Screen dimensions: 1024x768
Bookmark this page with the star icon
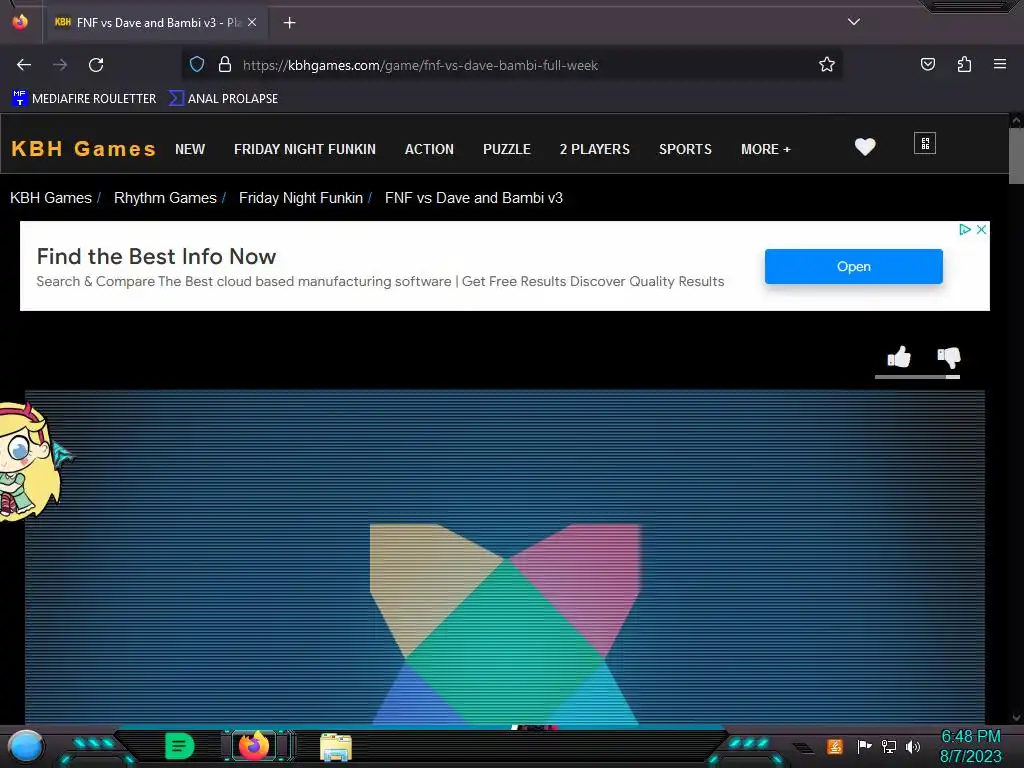pyautogui.click(x=827, y=65)
